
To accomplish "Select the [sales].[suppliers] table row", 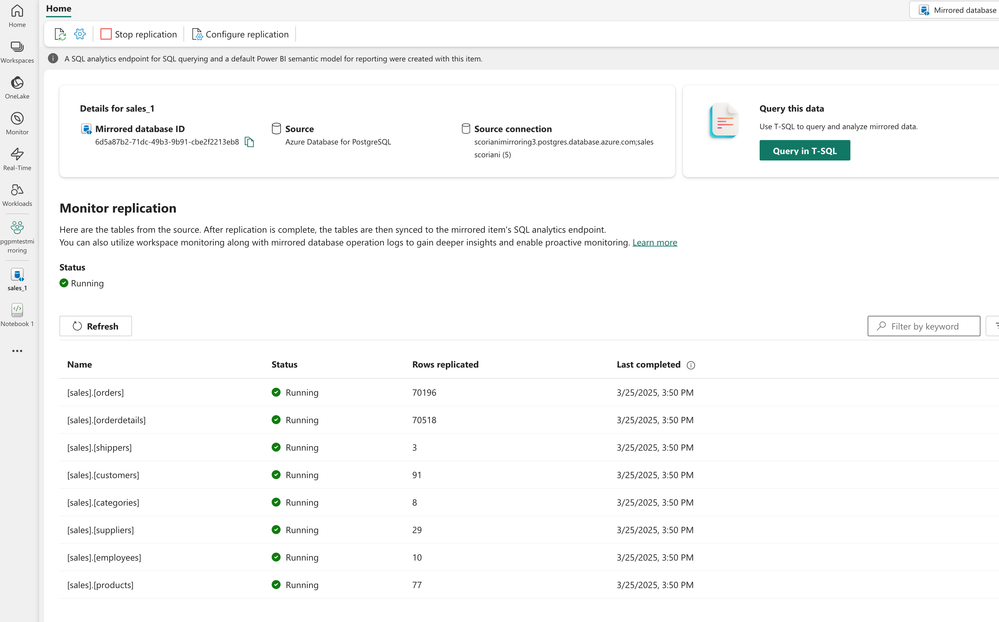I will point(529,530).
